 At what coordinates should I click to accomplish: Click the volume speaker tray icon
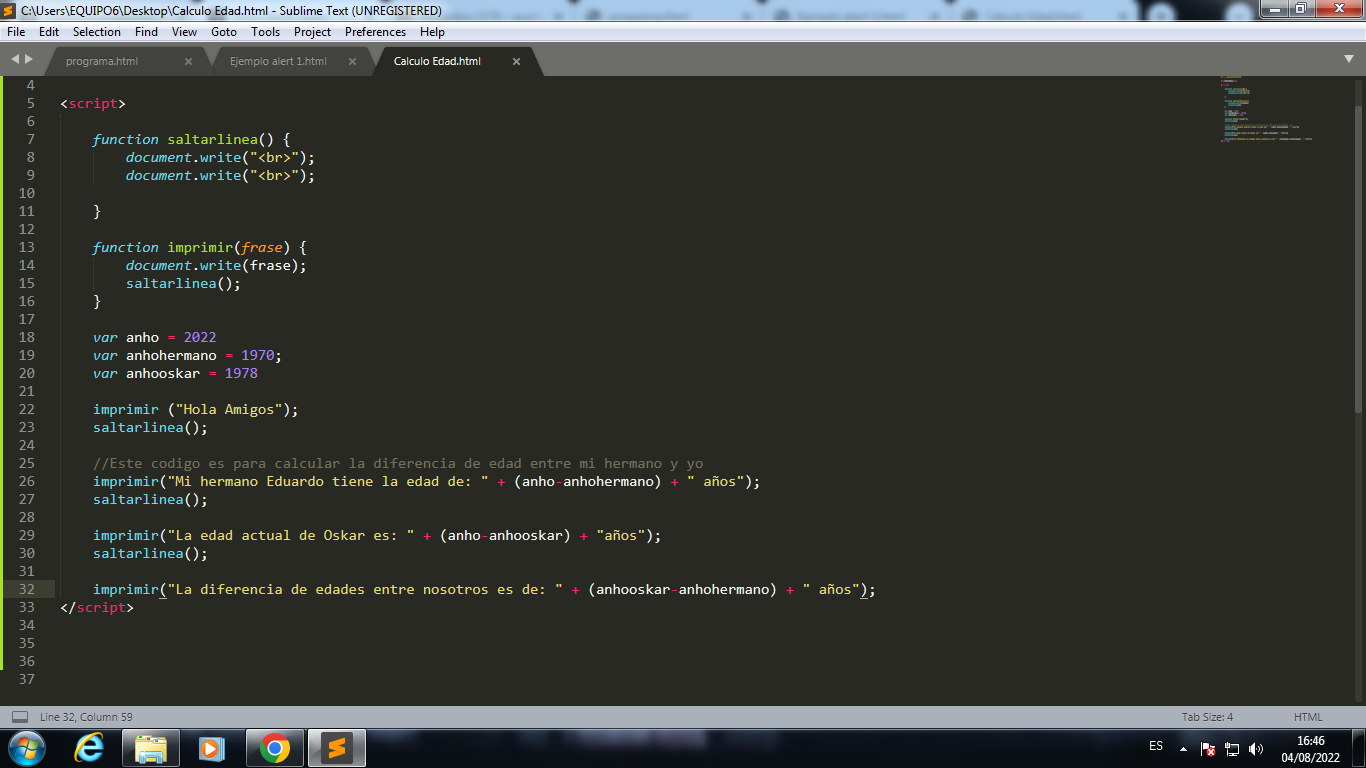1256,748
